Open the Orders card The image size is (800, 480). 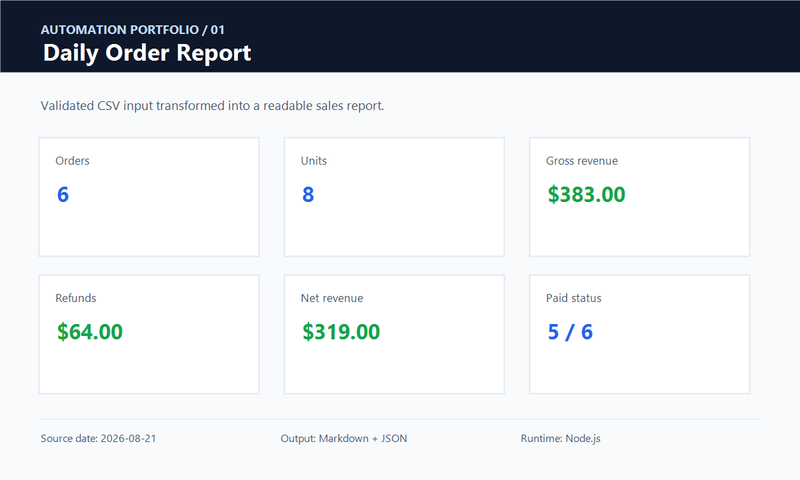click(149, 197)
